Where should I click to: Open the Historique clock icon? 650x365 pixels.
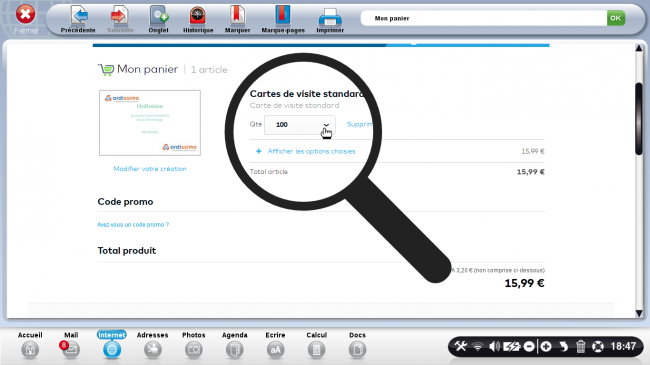198,16
